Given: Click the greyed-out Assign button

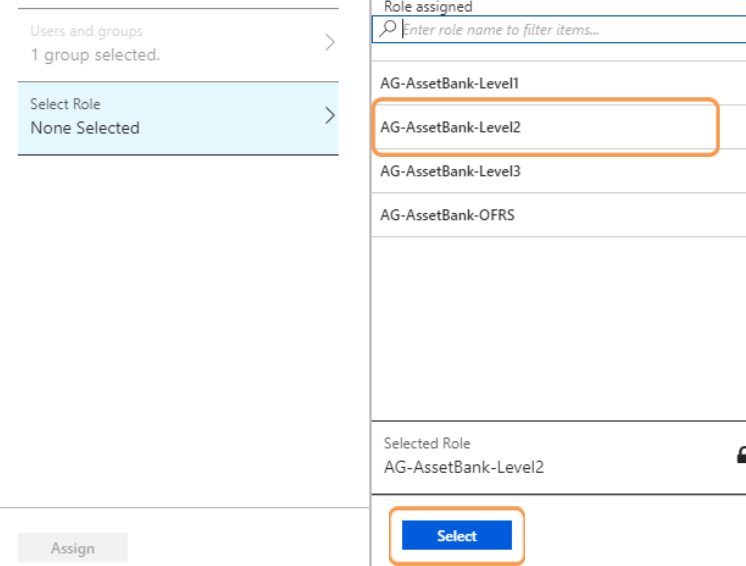Looking at the screenshot, I should (x=73, y=548).
